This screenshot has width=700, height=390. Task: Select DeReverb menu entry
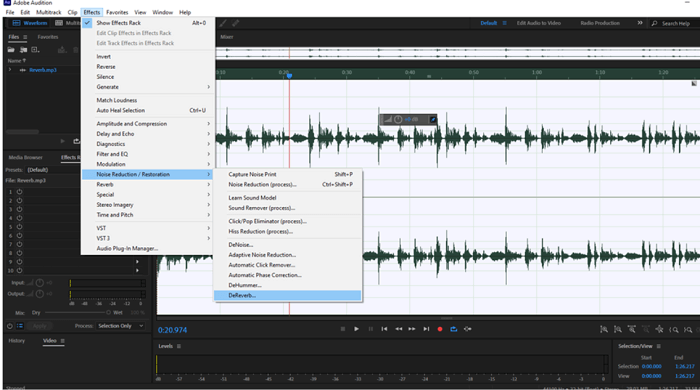288,295
